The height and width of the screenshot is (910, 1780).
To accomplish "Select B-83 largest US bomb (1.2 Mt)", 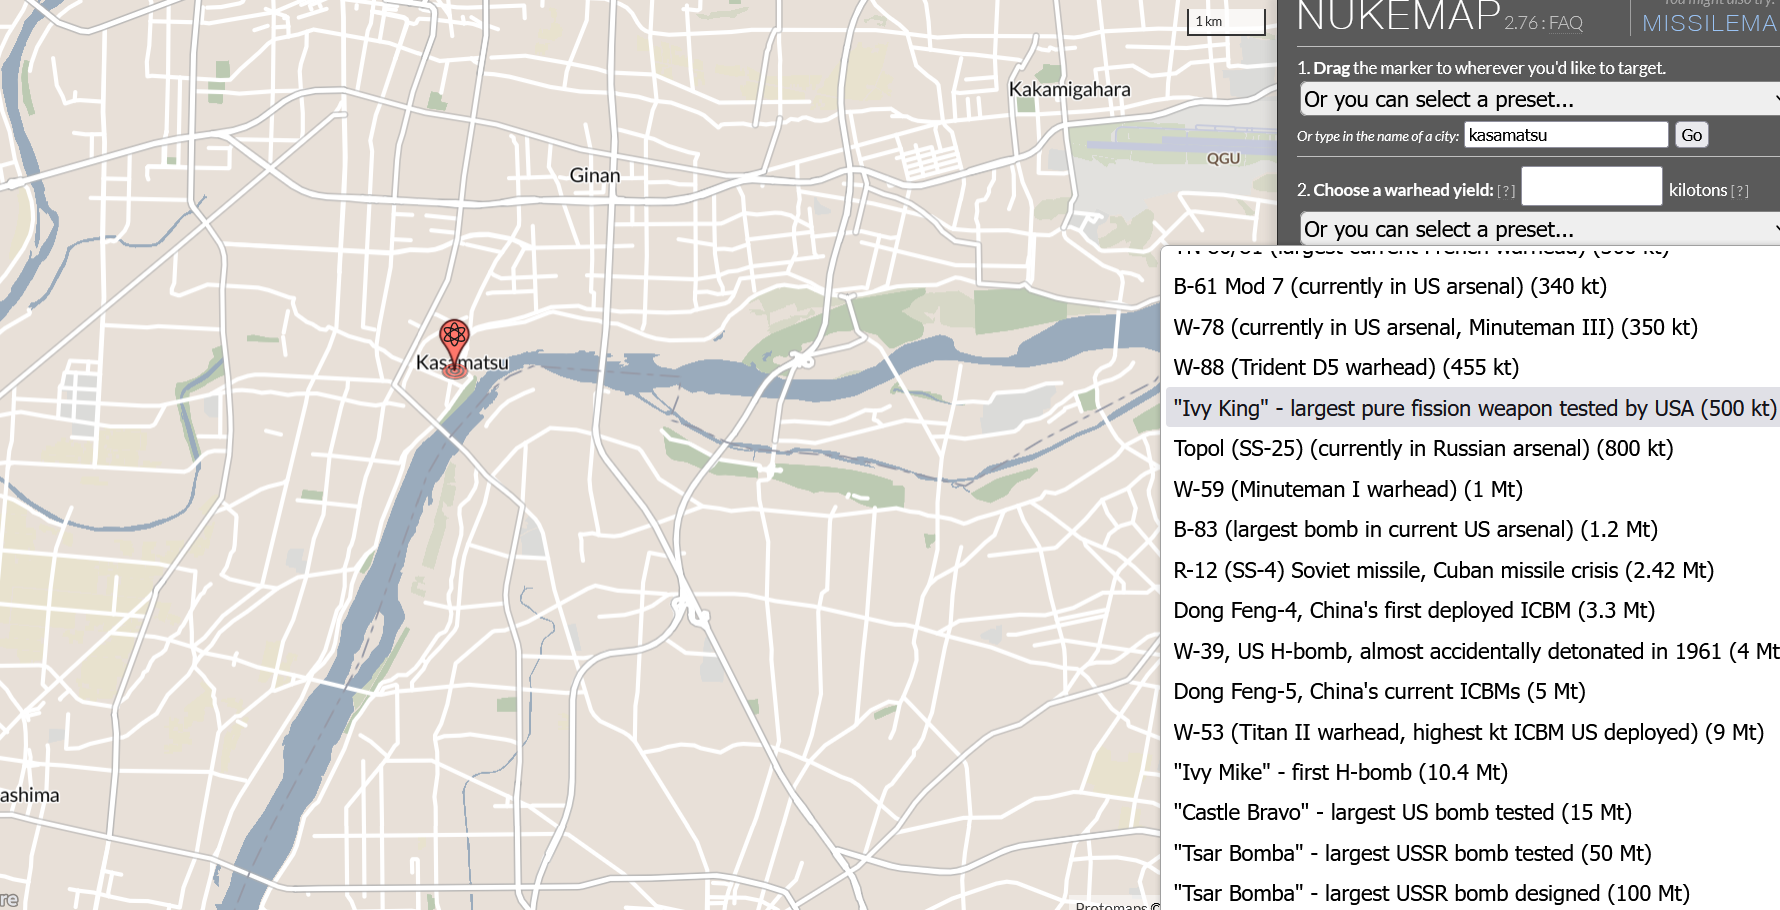I will pos(1473,529).
